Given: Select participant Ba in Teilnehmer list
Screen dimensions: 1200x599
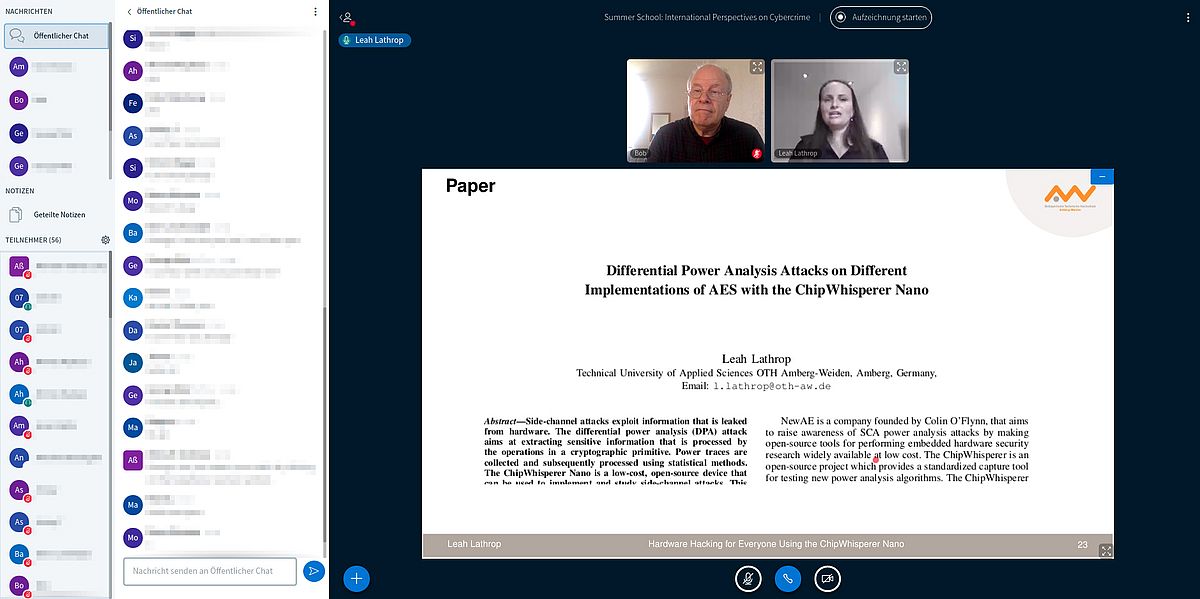Looking at the screenshot, I should tap(55, 553).
